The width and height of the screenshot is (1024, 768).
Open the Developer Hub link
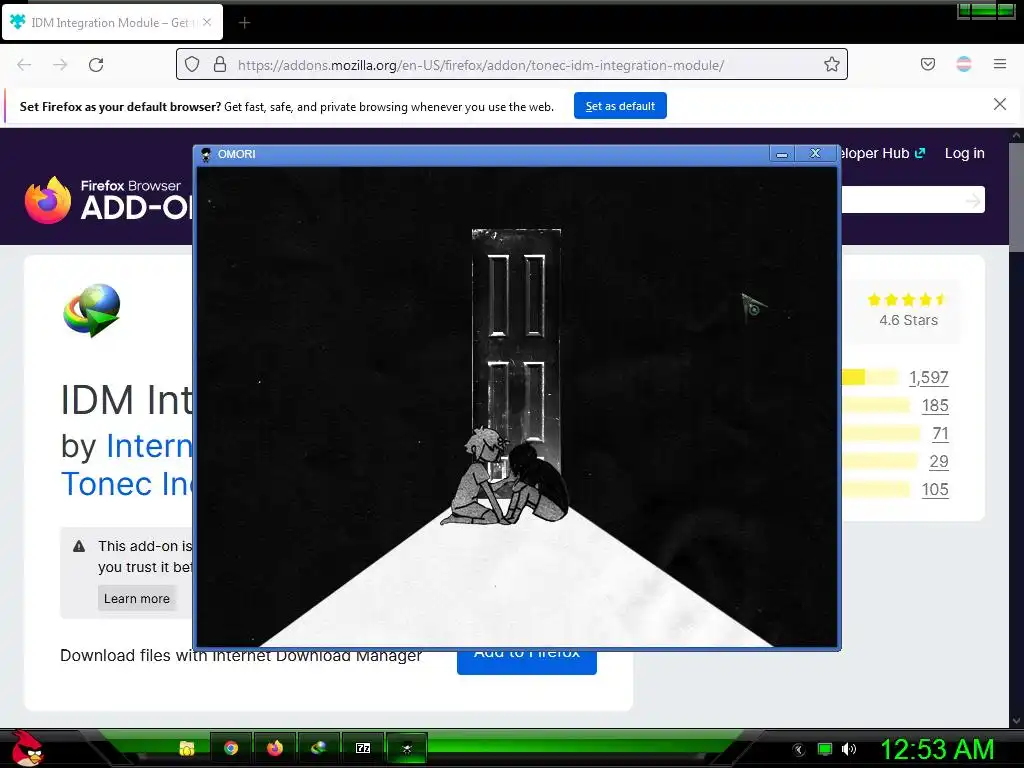point(883,153)
